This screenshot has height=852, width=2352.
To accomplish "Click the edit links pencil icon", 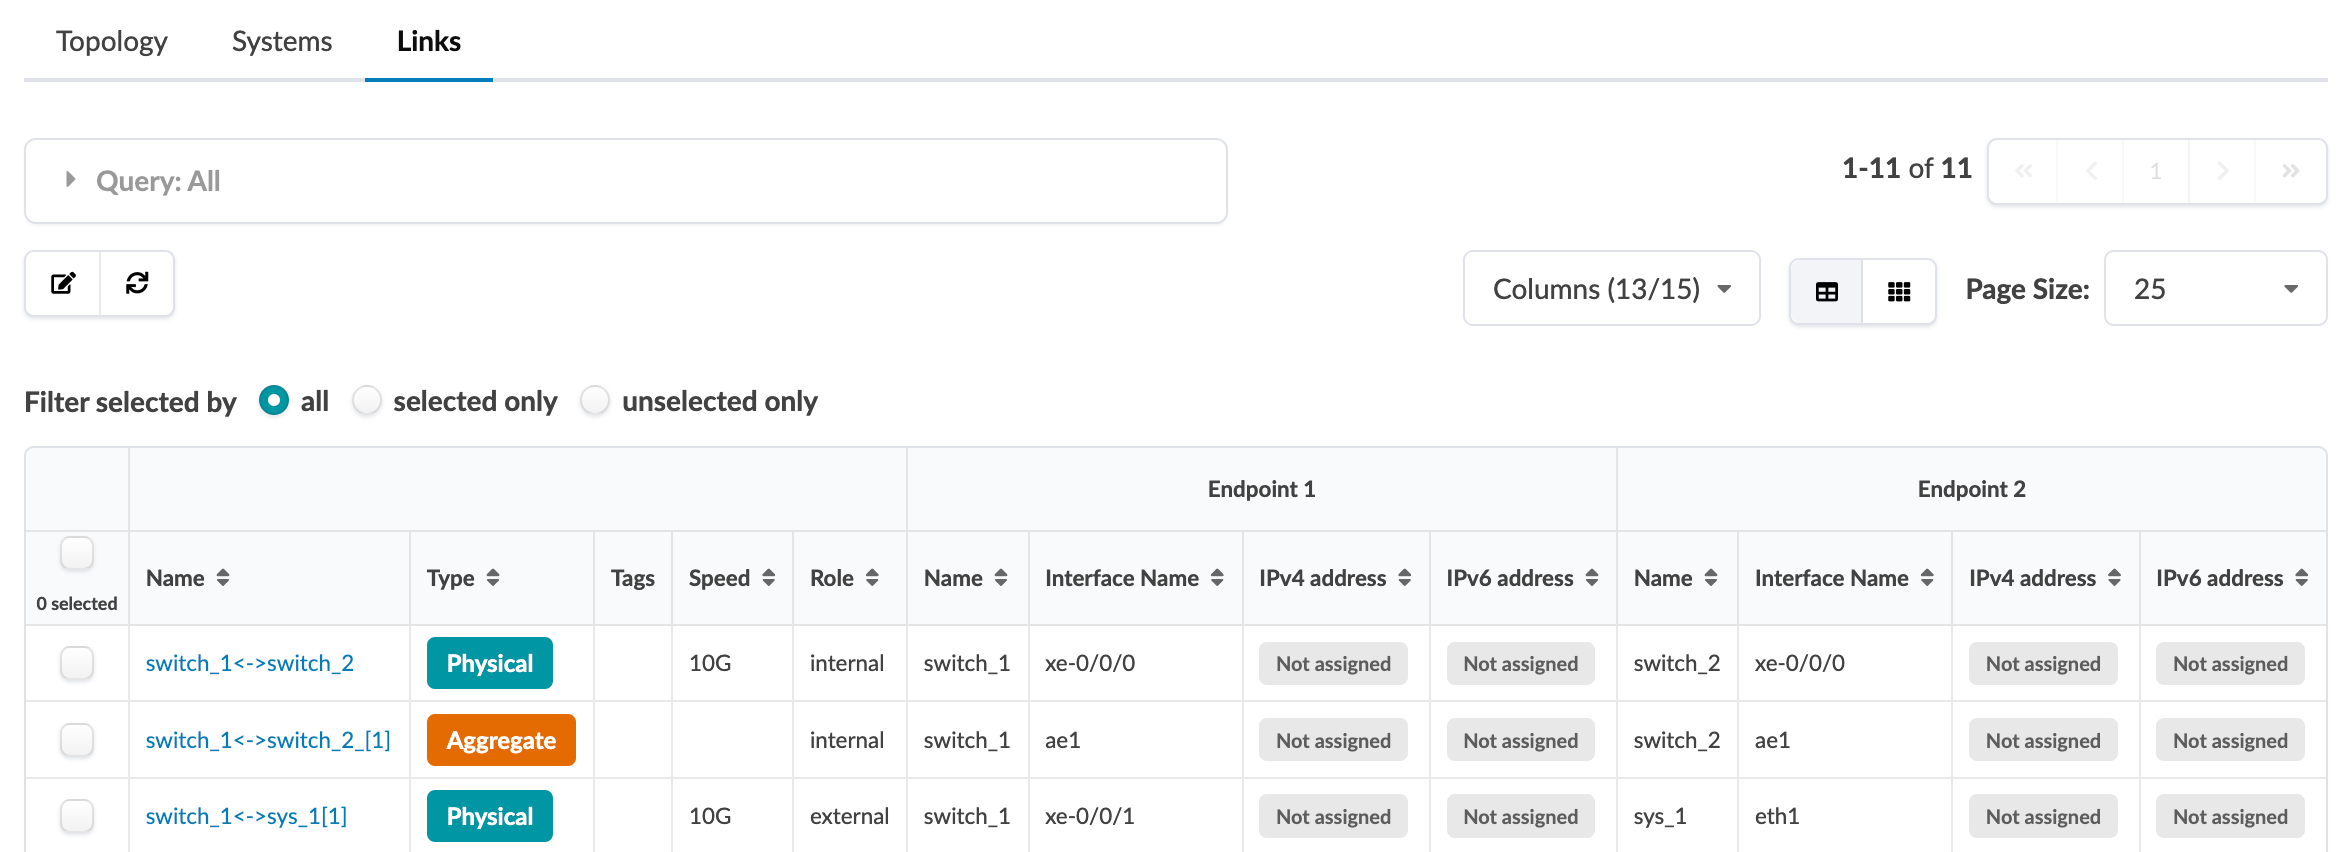I will click(63, 284).
